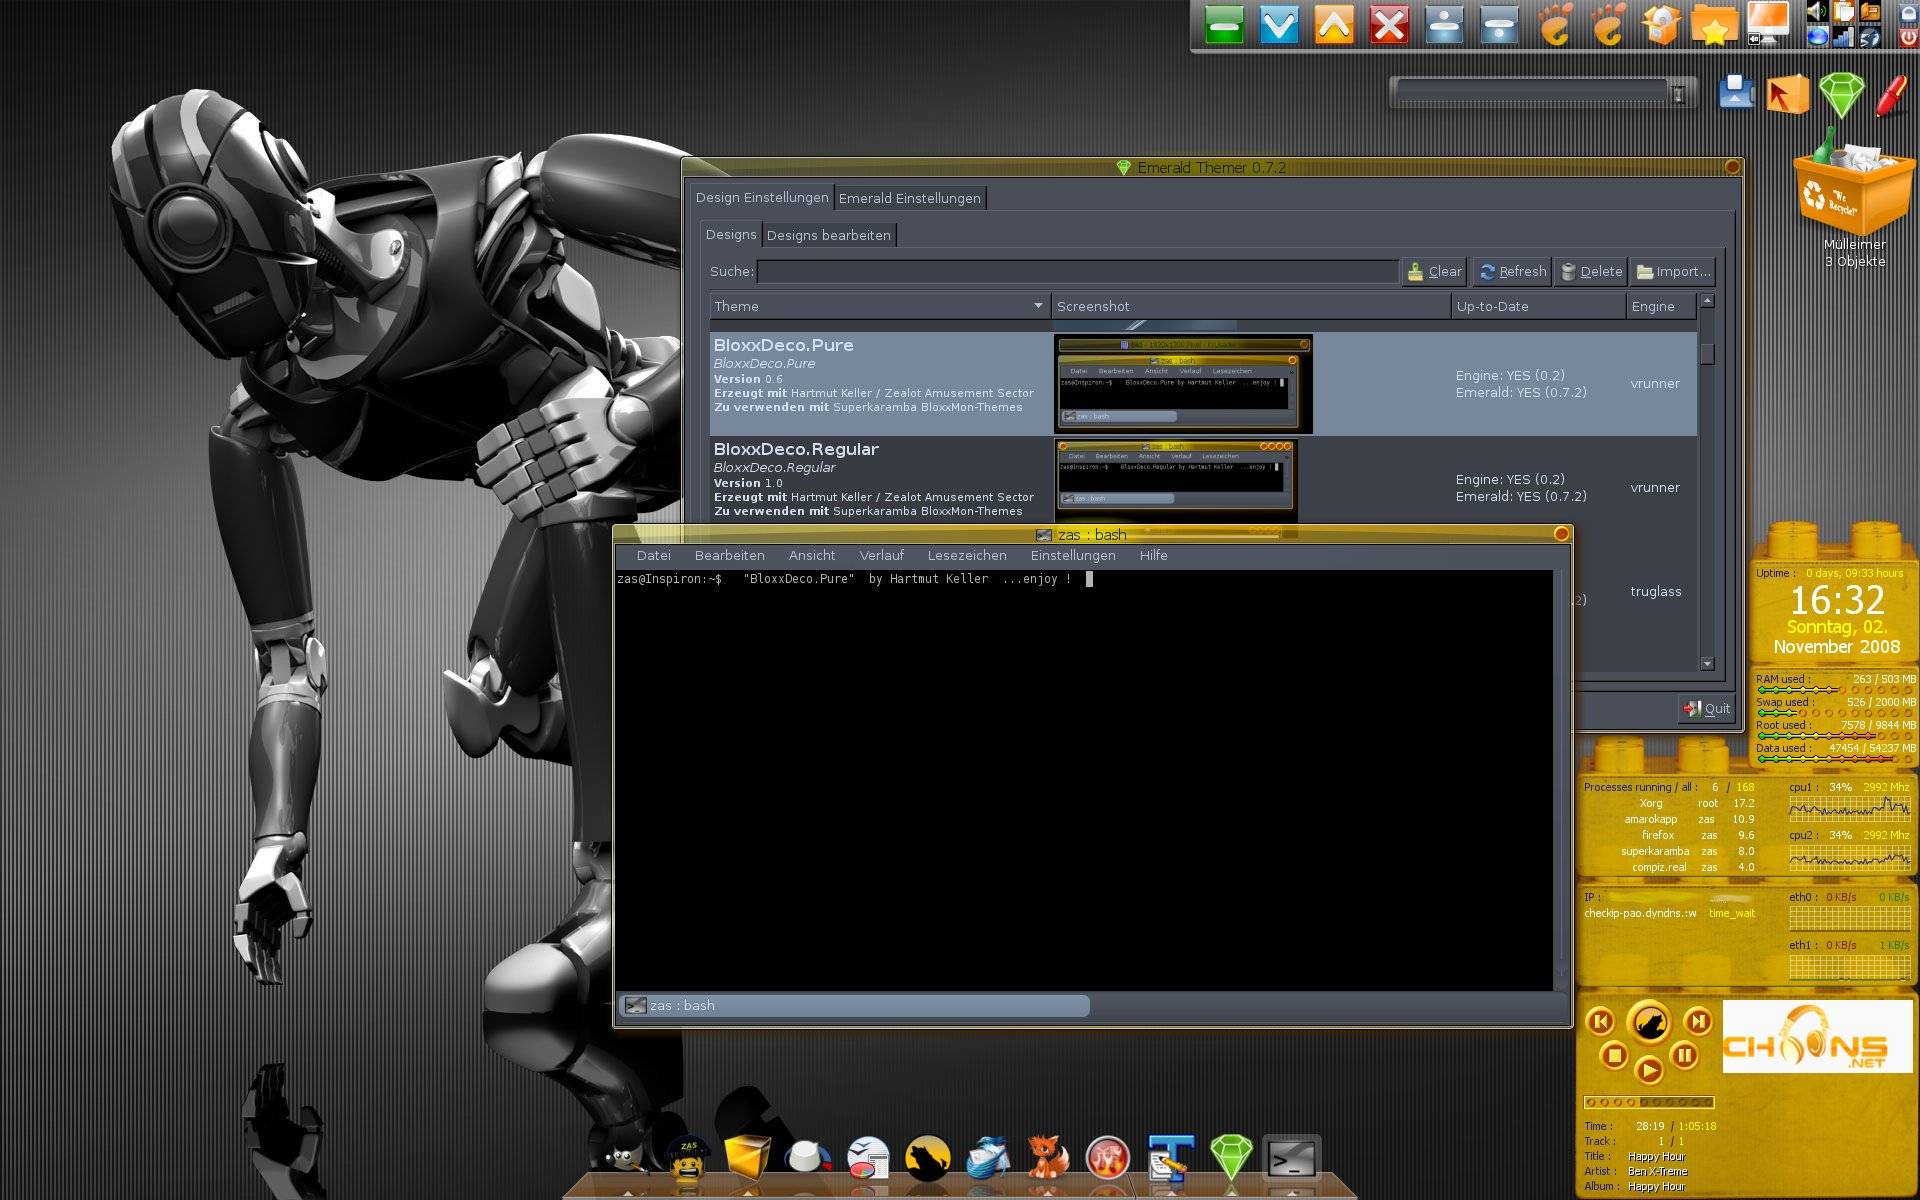
Task: Click the Screenshot column header
Action: 1250,306
